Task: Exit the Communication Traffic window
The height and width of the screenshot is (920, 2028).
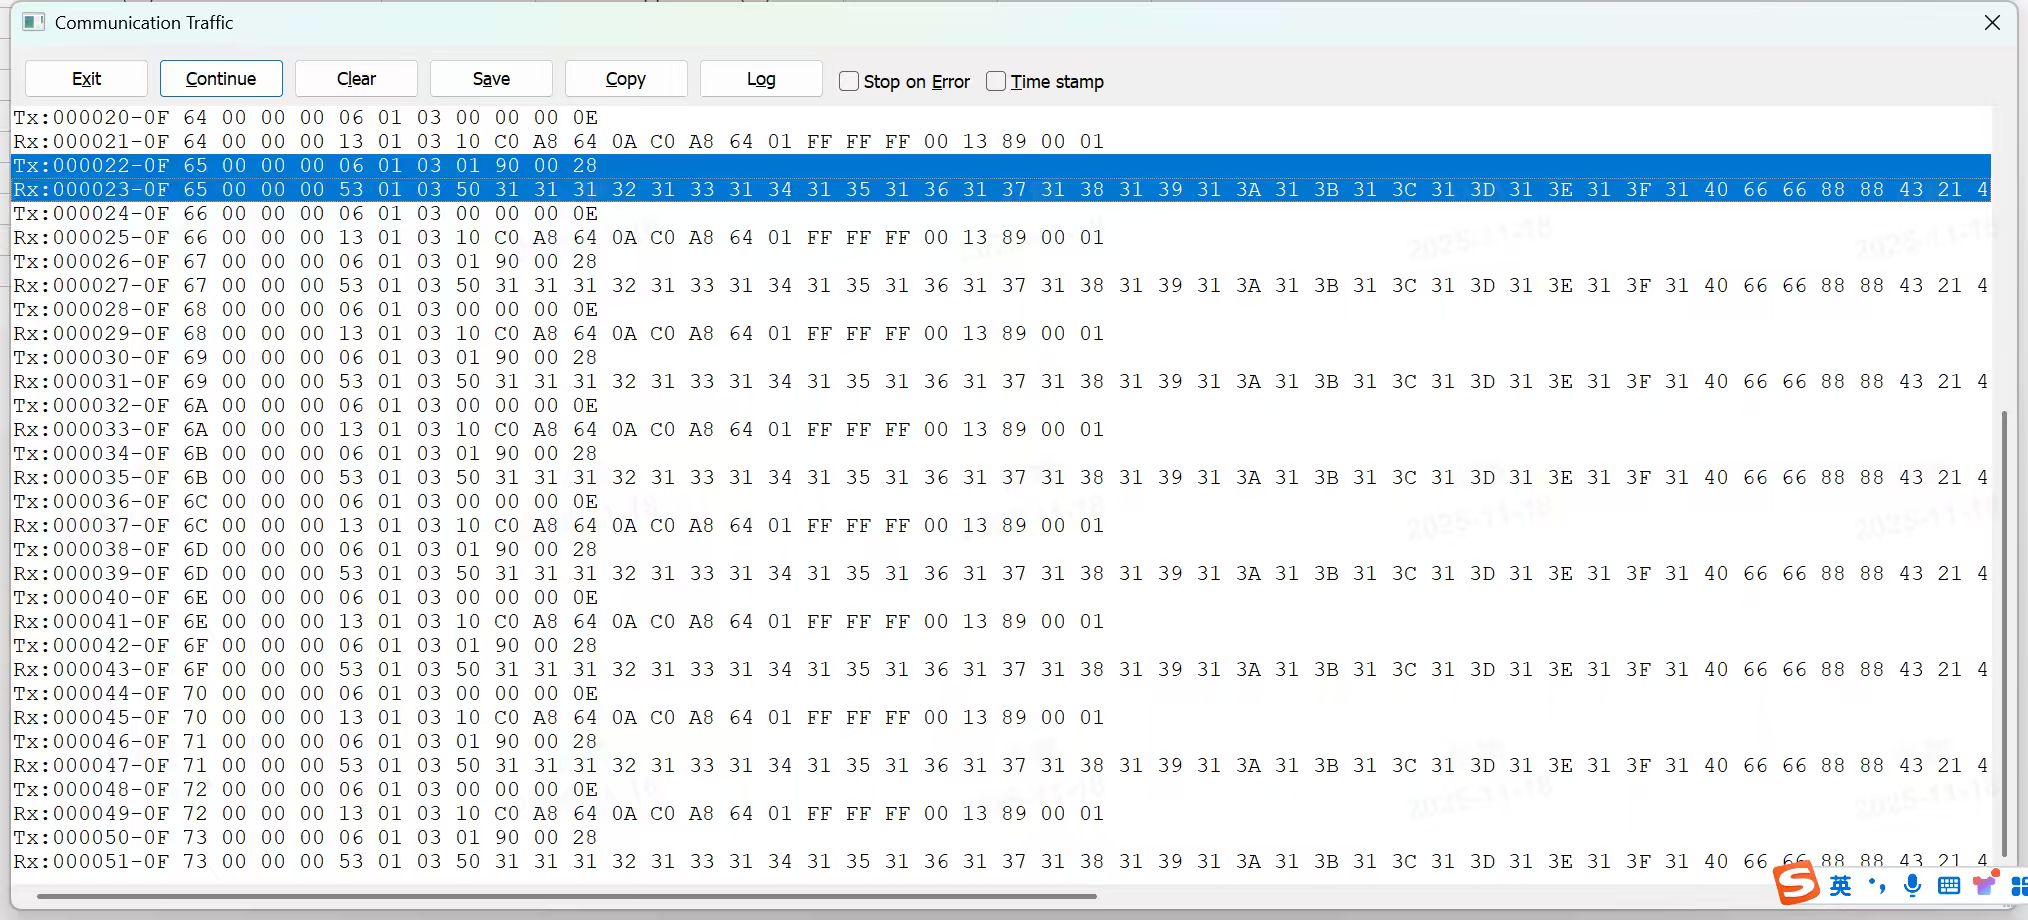Action: tap(85, 78)
